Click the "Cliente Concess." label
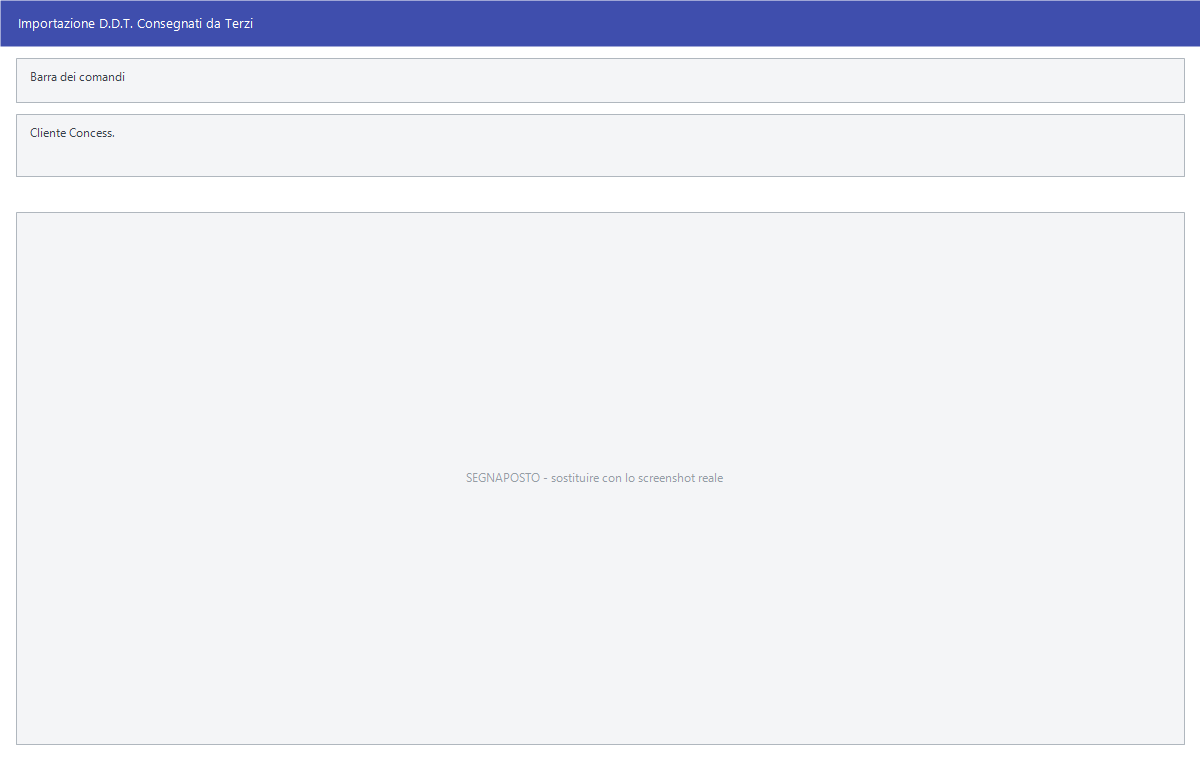 (x=73, y=133)
